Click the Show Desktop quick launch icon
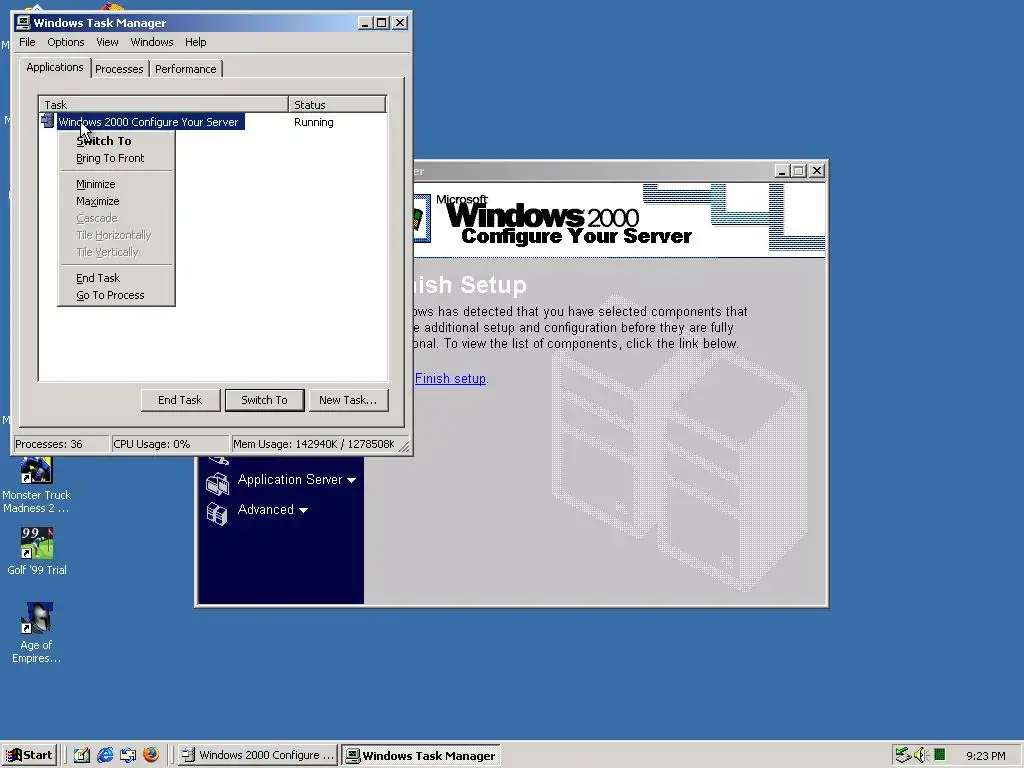This screenshot has width=1024, height=768. (82, 755)
